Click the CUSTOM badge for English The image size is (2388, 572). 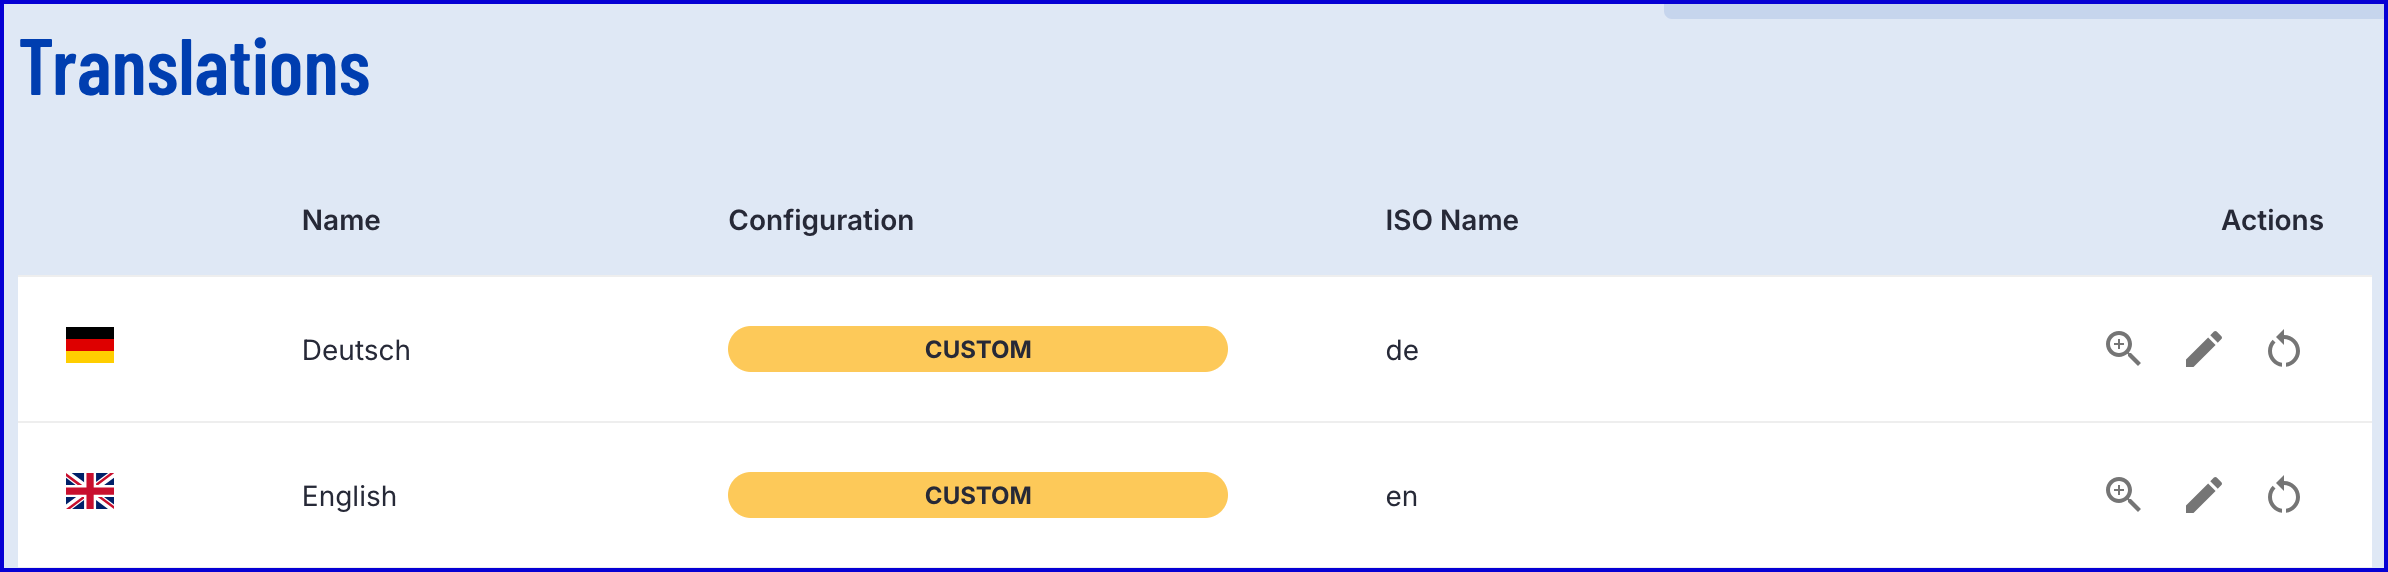coord(978,495)
